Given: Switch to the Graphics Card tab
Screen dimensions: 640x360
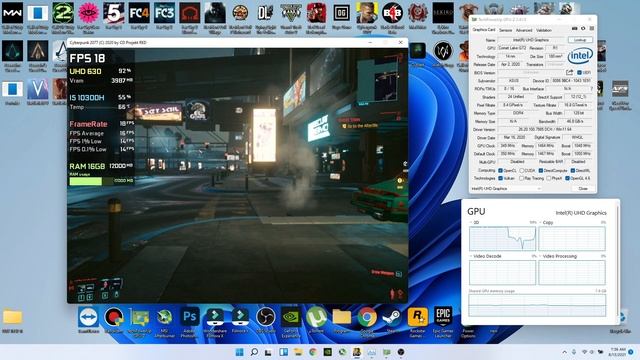Looking at the screenshot, I should coord(484,30).
